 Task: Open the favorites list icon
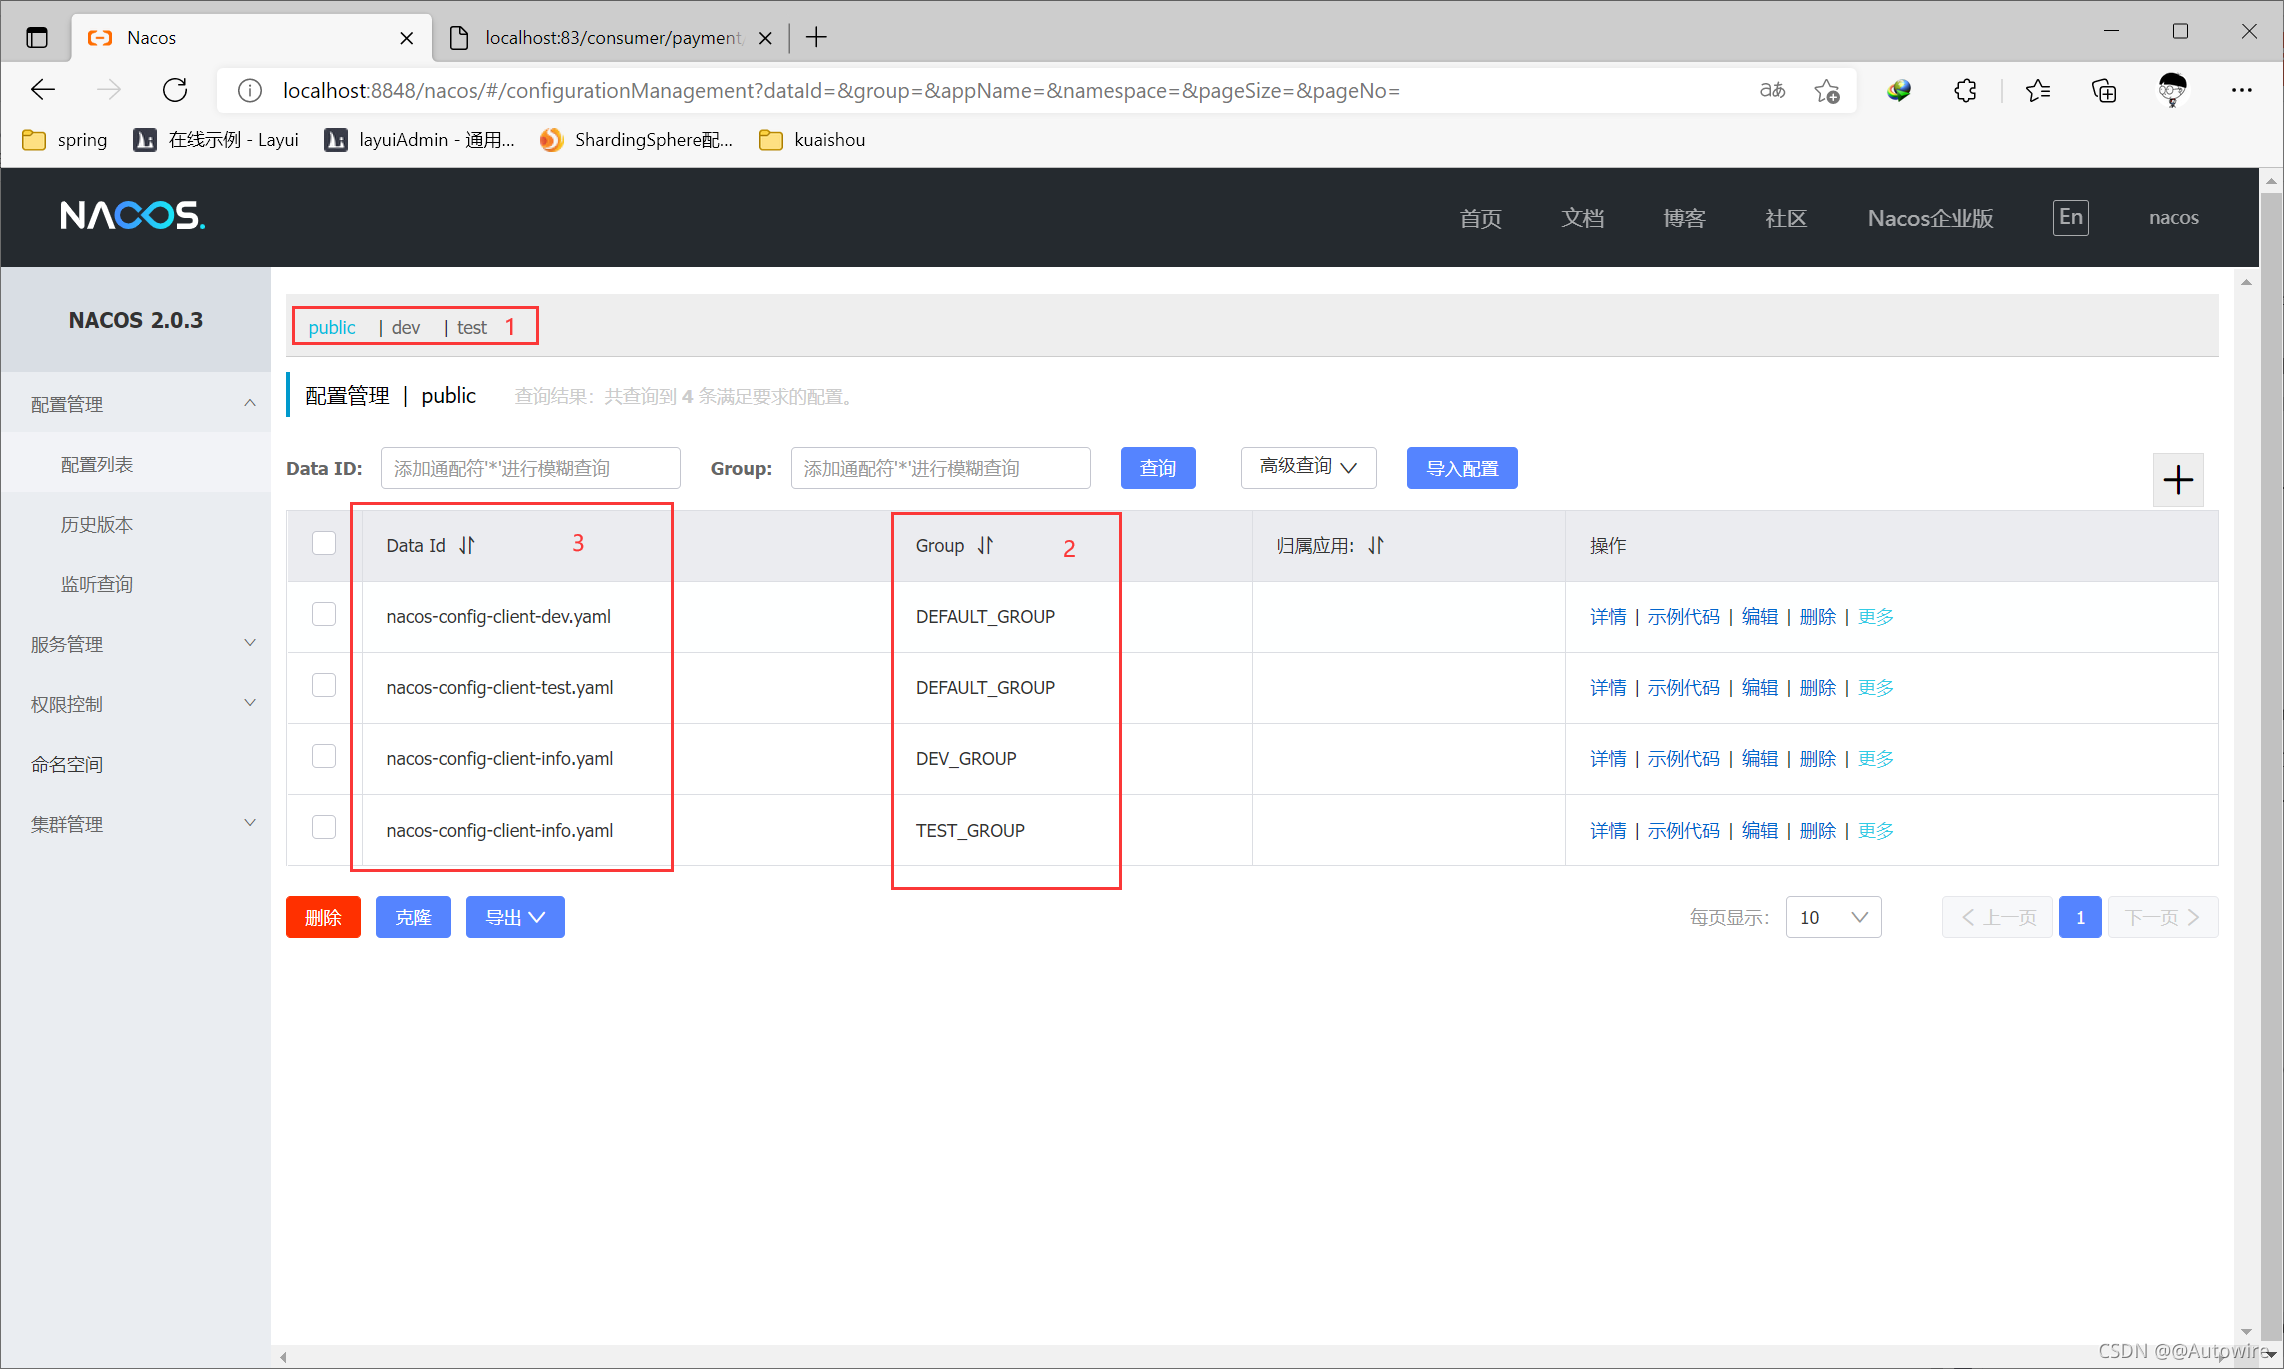coord(2037,91)
